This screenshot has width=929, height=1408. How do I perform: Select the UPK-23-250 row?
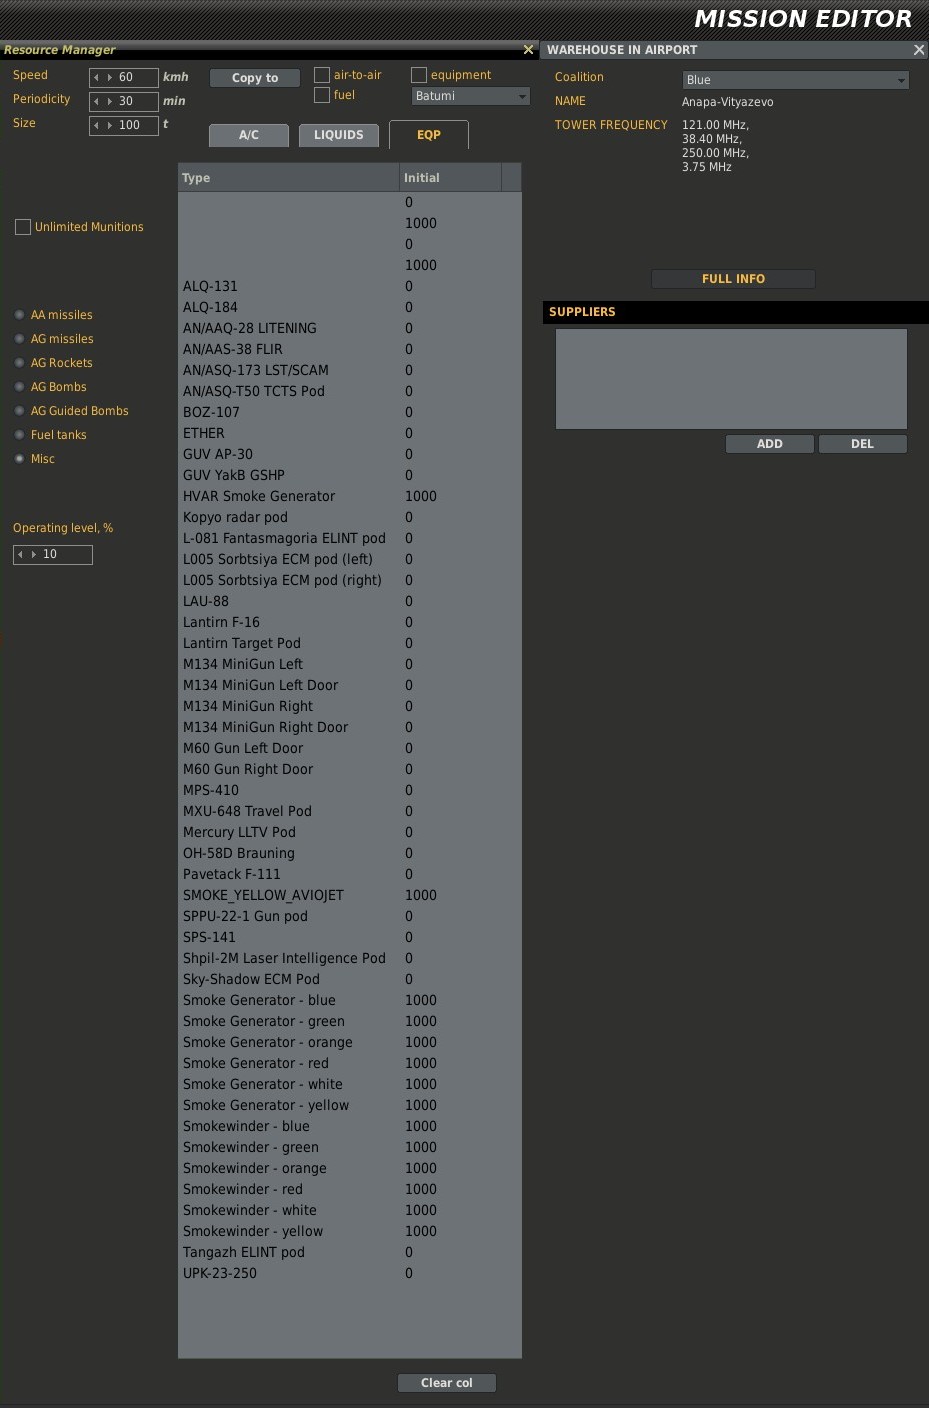coord(349,1273)
